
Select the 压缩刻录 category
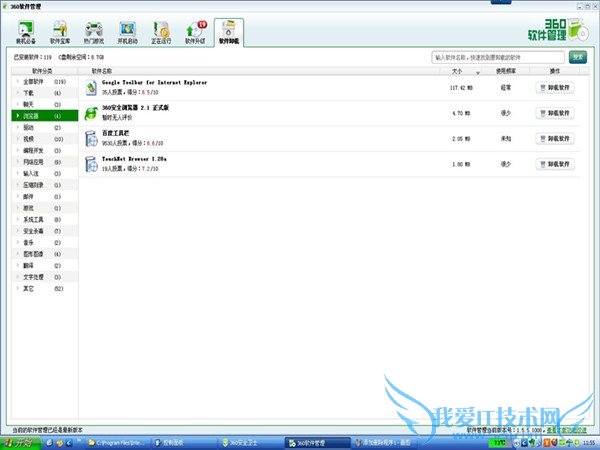tap(45, 185)
